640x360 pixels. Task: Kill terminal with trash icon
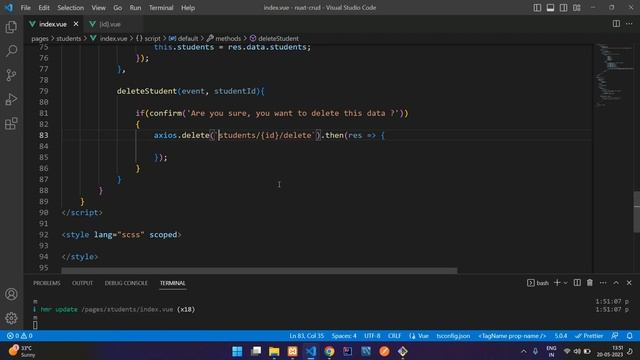tap(590, 282)
